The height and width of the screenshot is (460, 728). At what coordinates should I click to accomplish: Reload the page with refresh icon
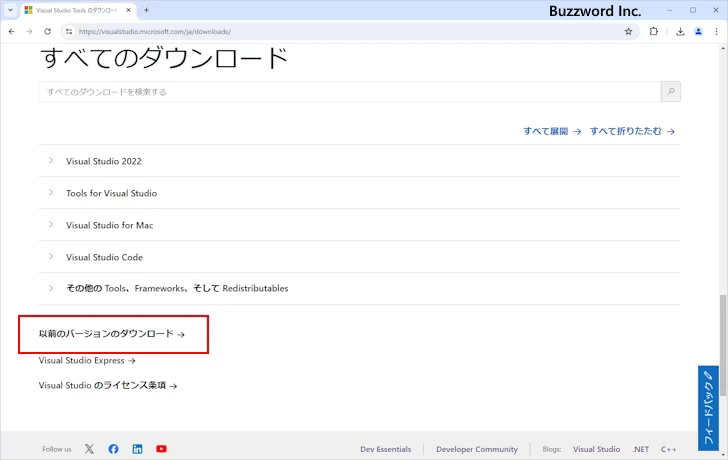pos(47,32)
